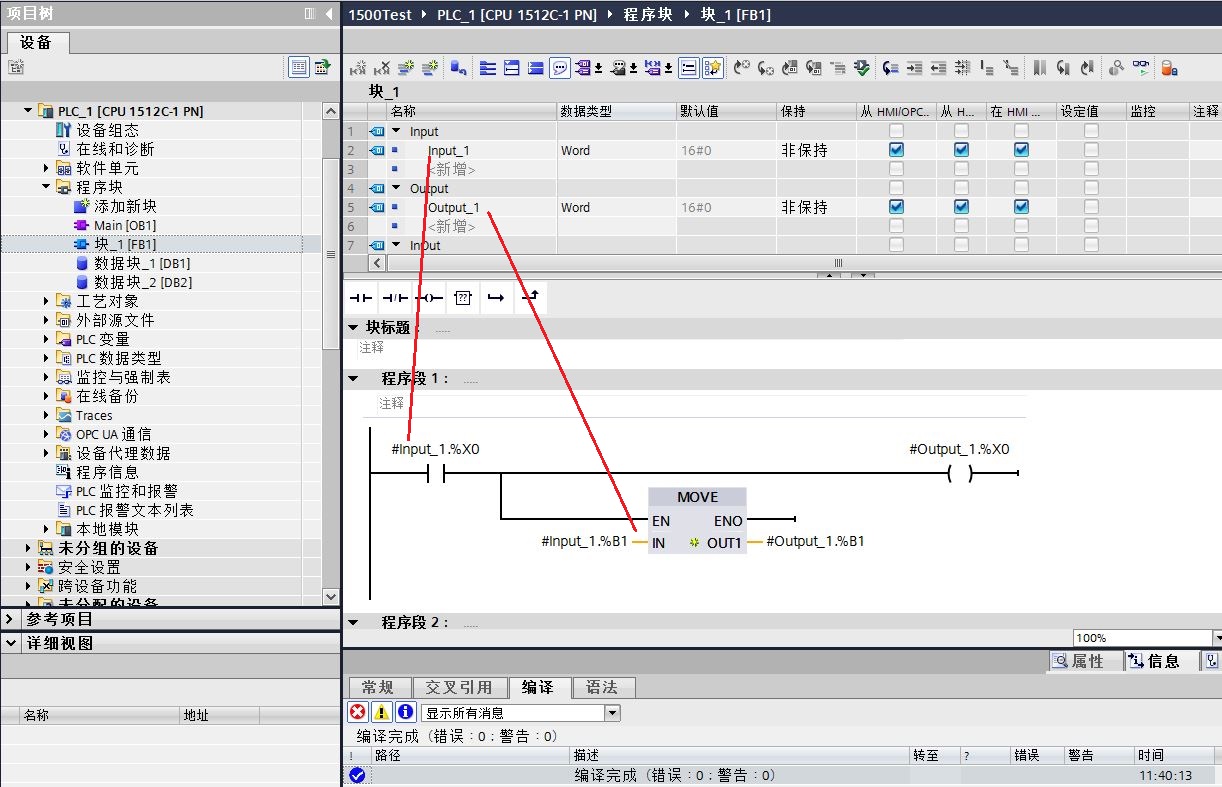1222x787 pixels.
Task: Toggle the show favorites star icon
Action: point(712,68)
